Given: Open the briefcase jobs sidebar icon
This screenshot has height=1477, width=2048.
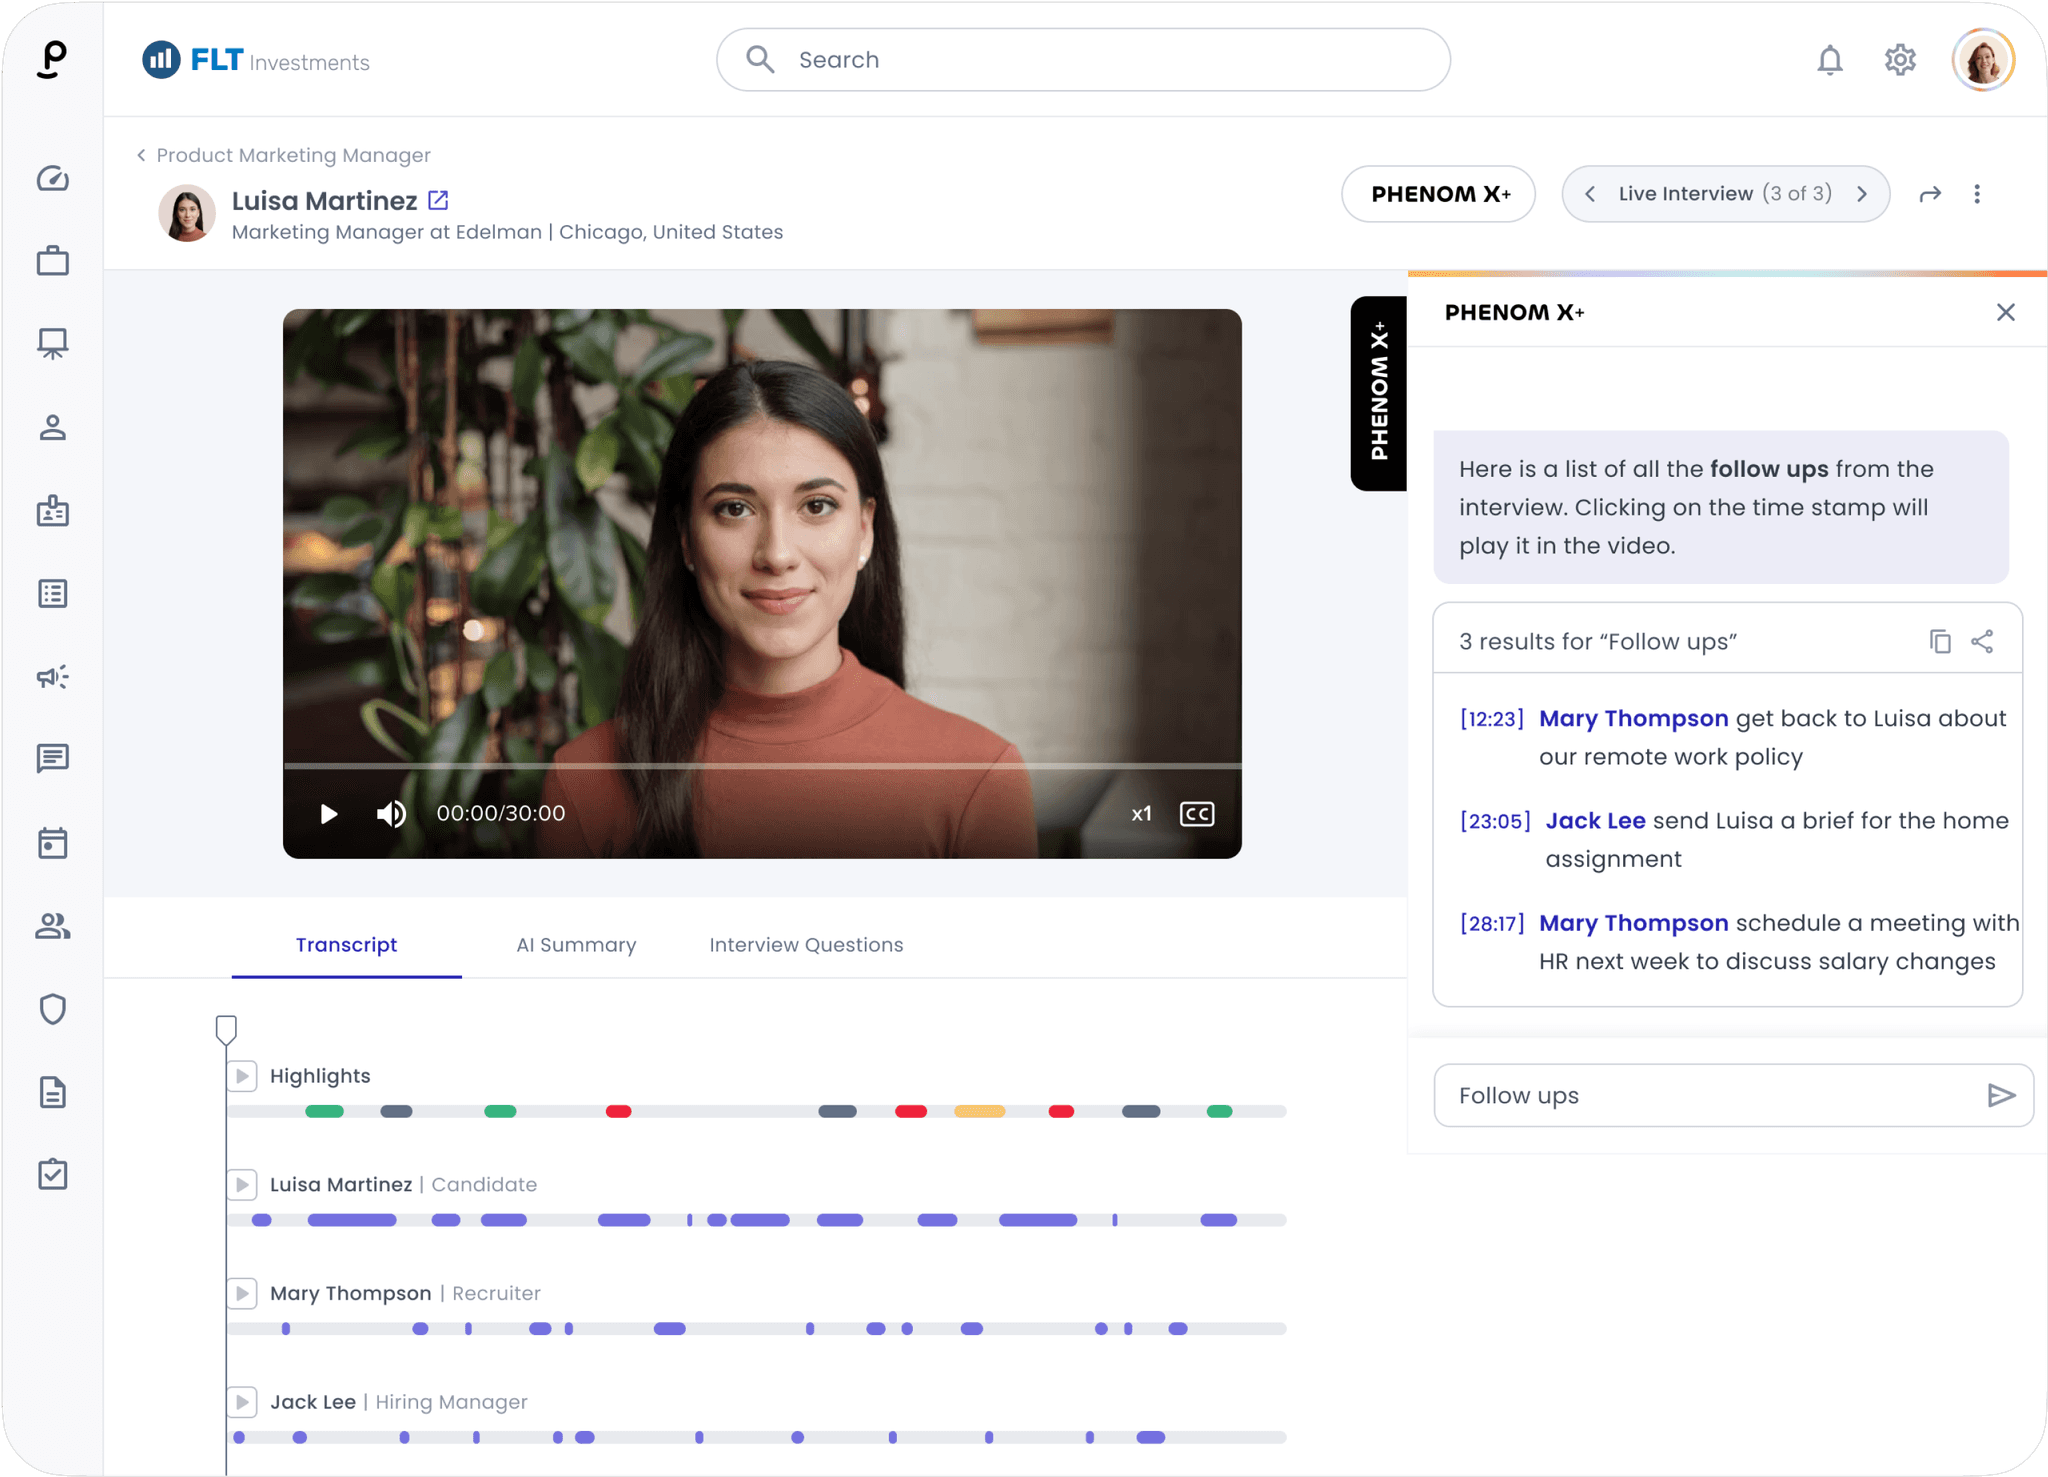Looking at the screenshot, I should [53, 261].
